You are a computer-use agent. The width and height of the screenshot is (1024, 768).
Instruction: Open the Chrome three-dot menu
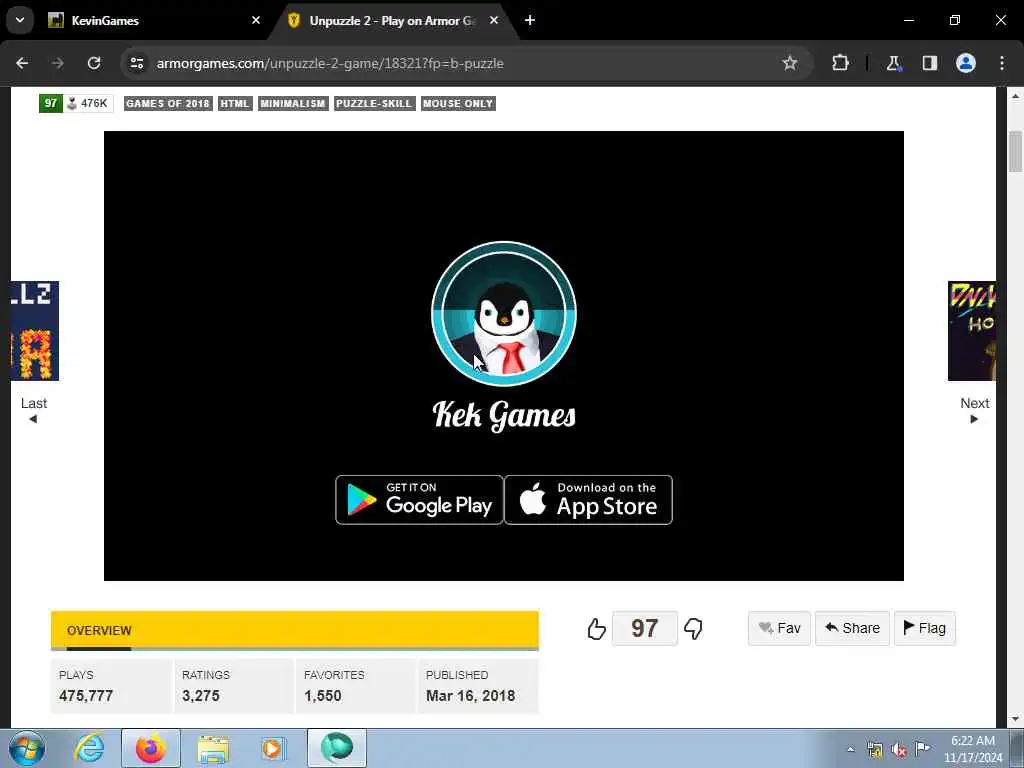(x=1002, y=63)
